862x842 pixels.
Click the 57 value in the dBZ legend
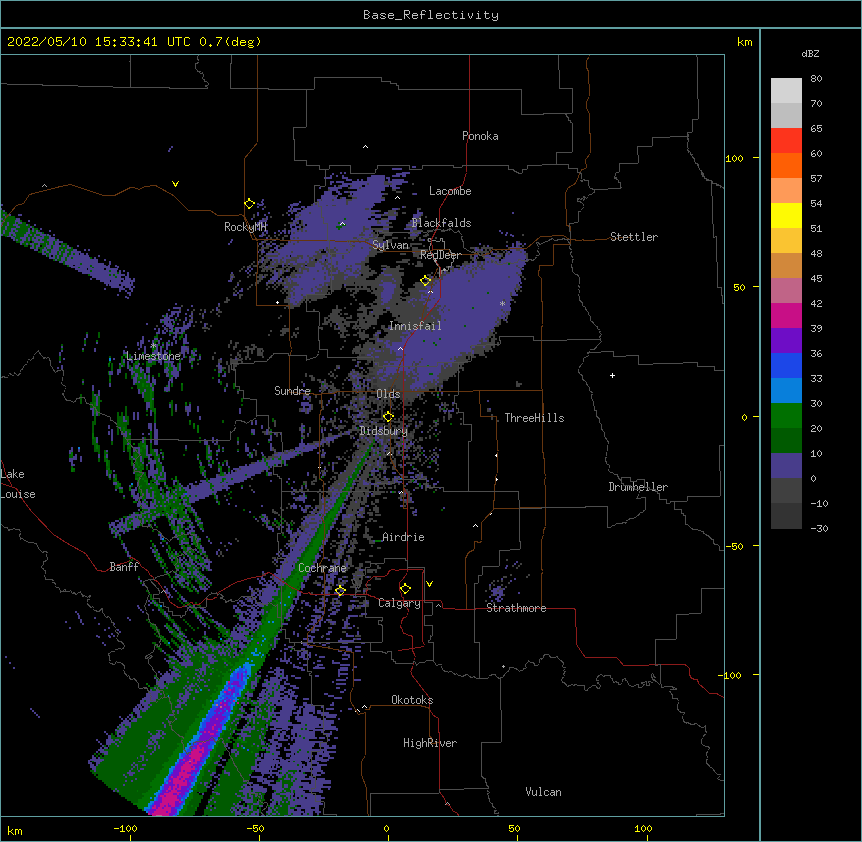coord(816,179)
